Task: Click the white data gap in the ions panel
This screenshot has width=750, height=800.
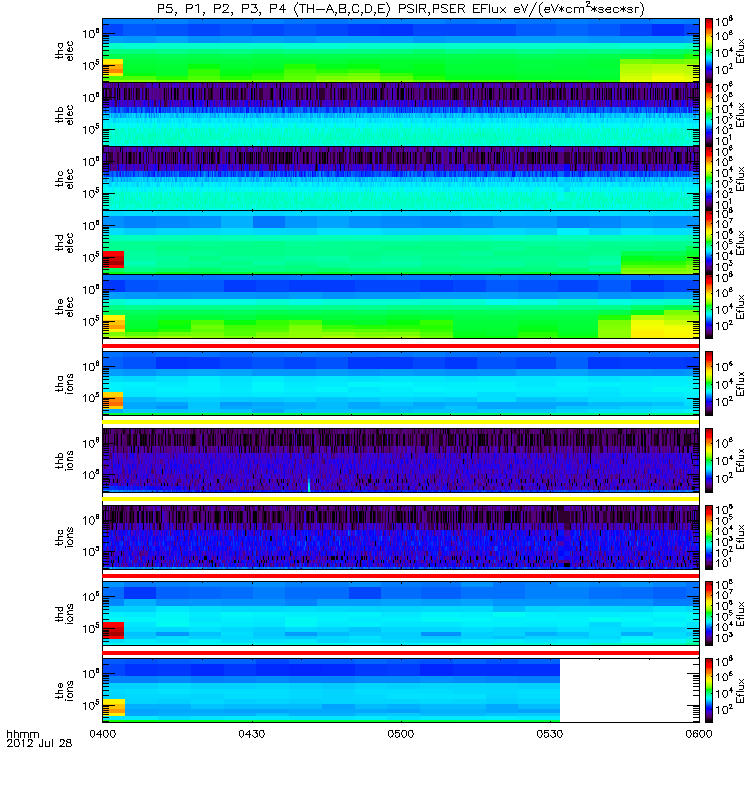Action: pyautogui.click(x=629, y=690)
